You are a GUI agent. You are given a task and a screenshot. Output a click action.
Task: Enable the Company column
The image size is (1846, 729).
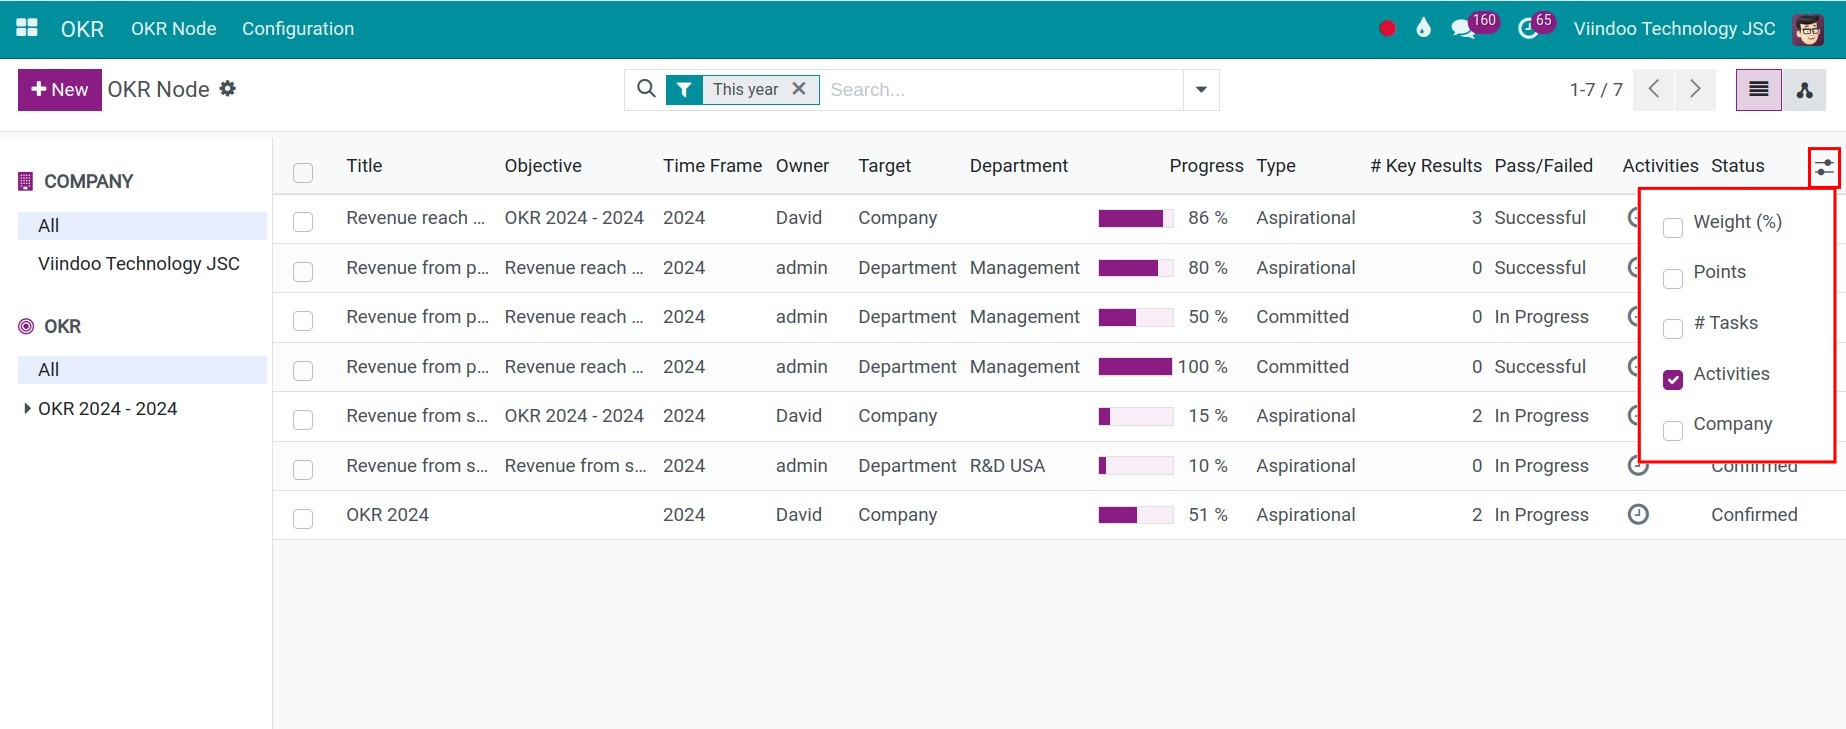tap(1672, 430)
